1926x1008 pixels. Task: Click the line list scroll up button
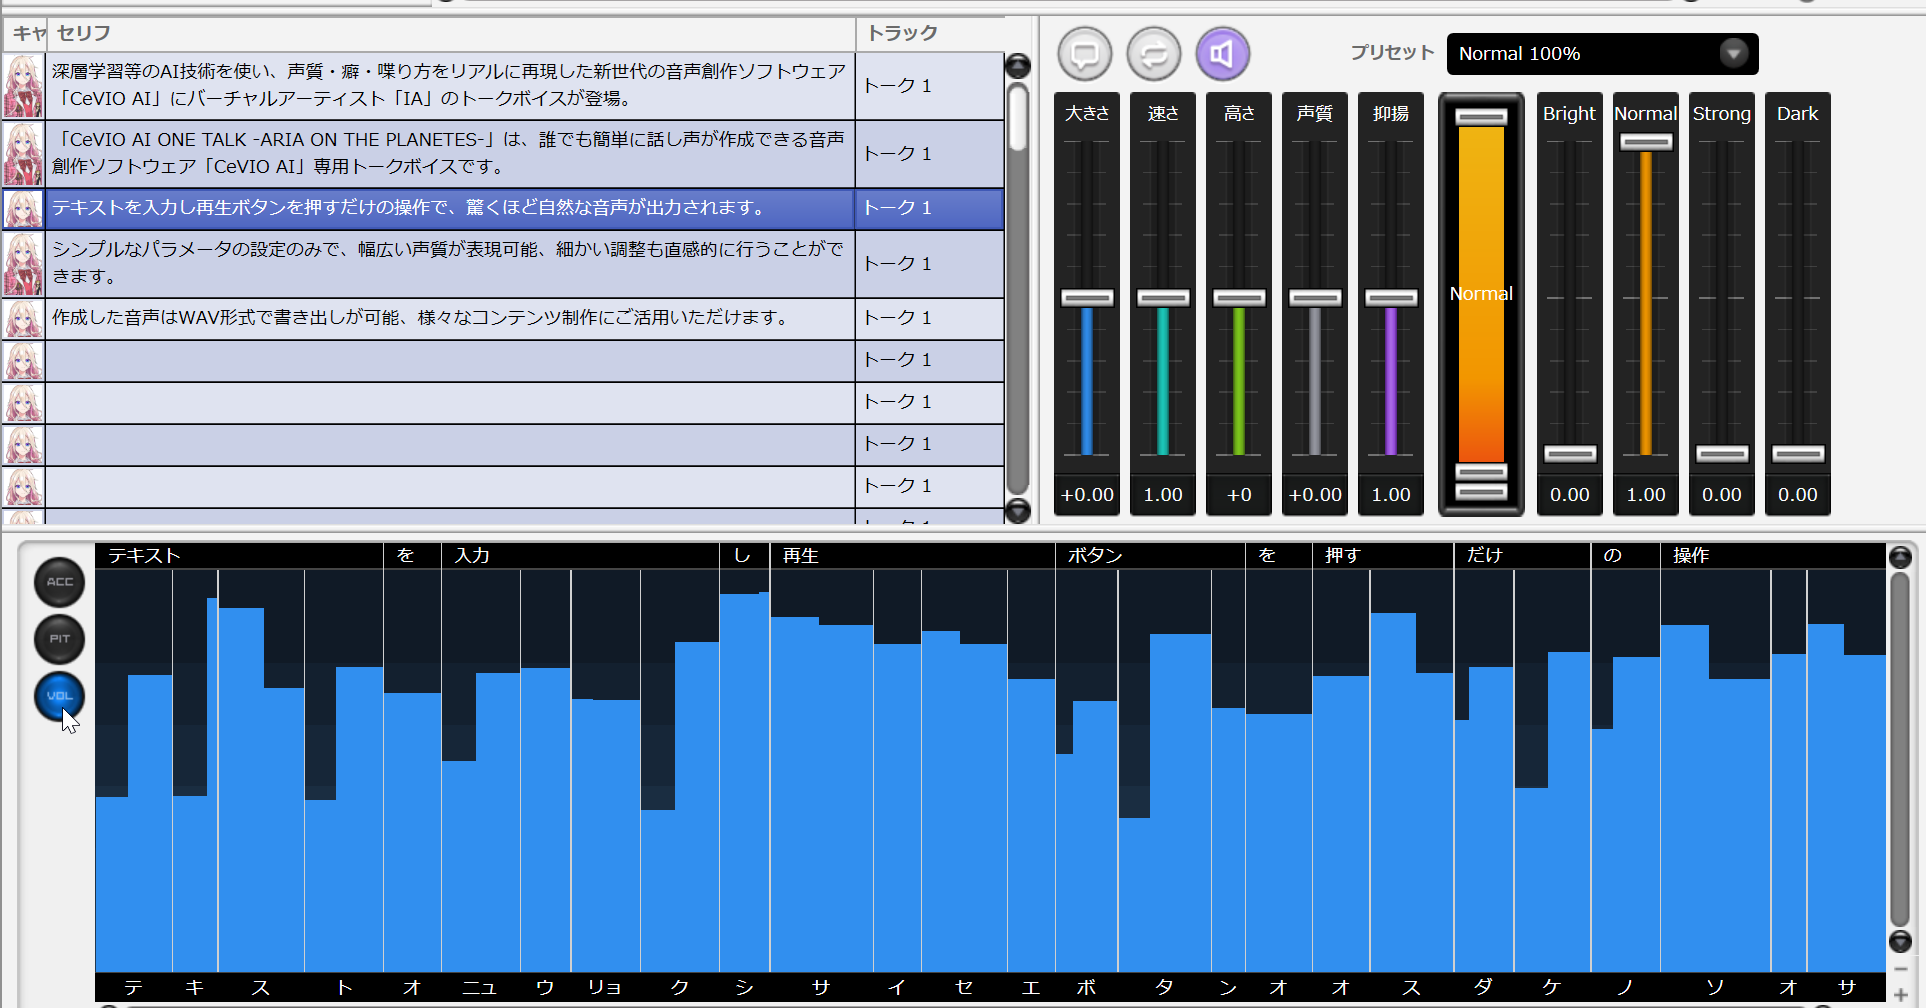tap(1018, 66)
